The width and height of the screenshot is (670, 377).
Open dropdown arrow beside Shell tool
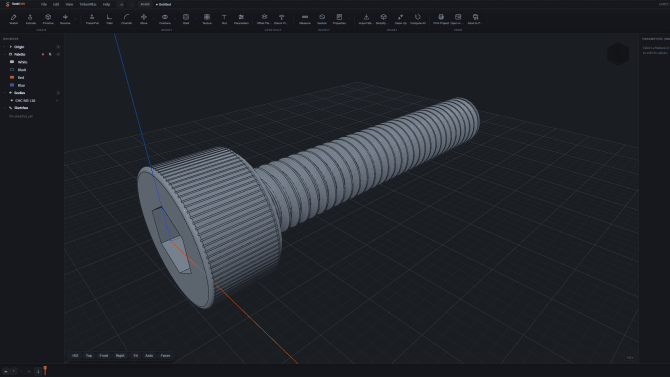pyautogui.click(x=196, y=19)
